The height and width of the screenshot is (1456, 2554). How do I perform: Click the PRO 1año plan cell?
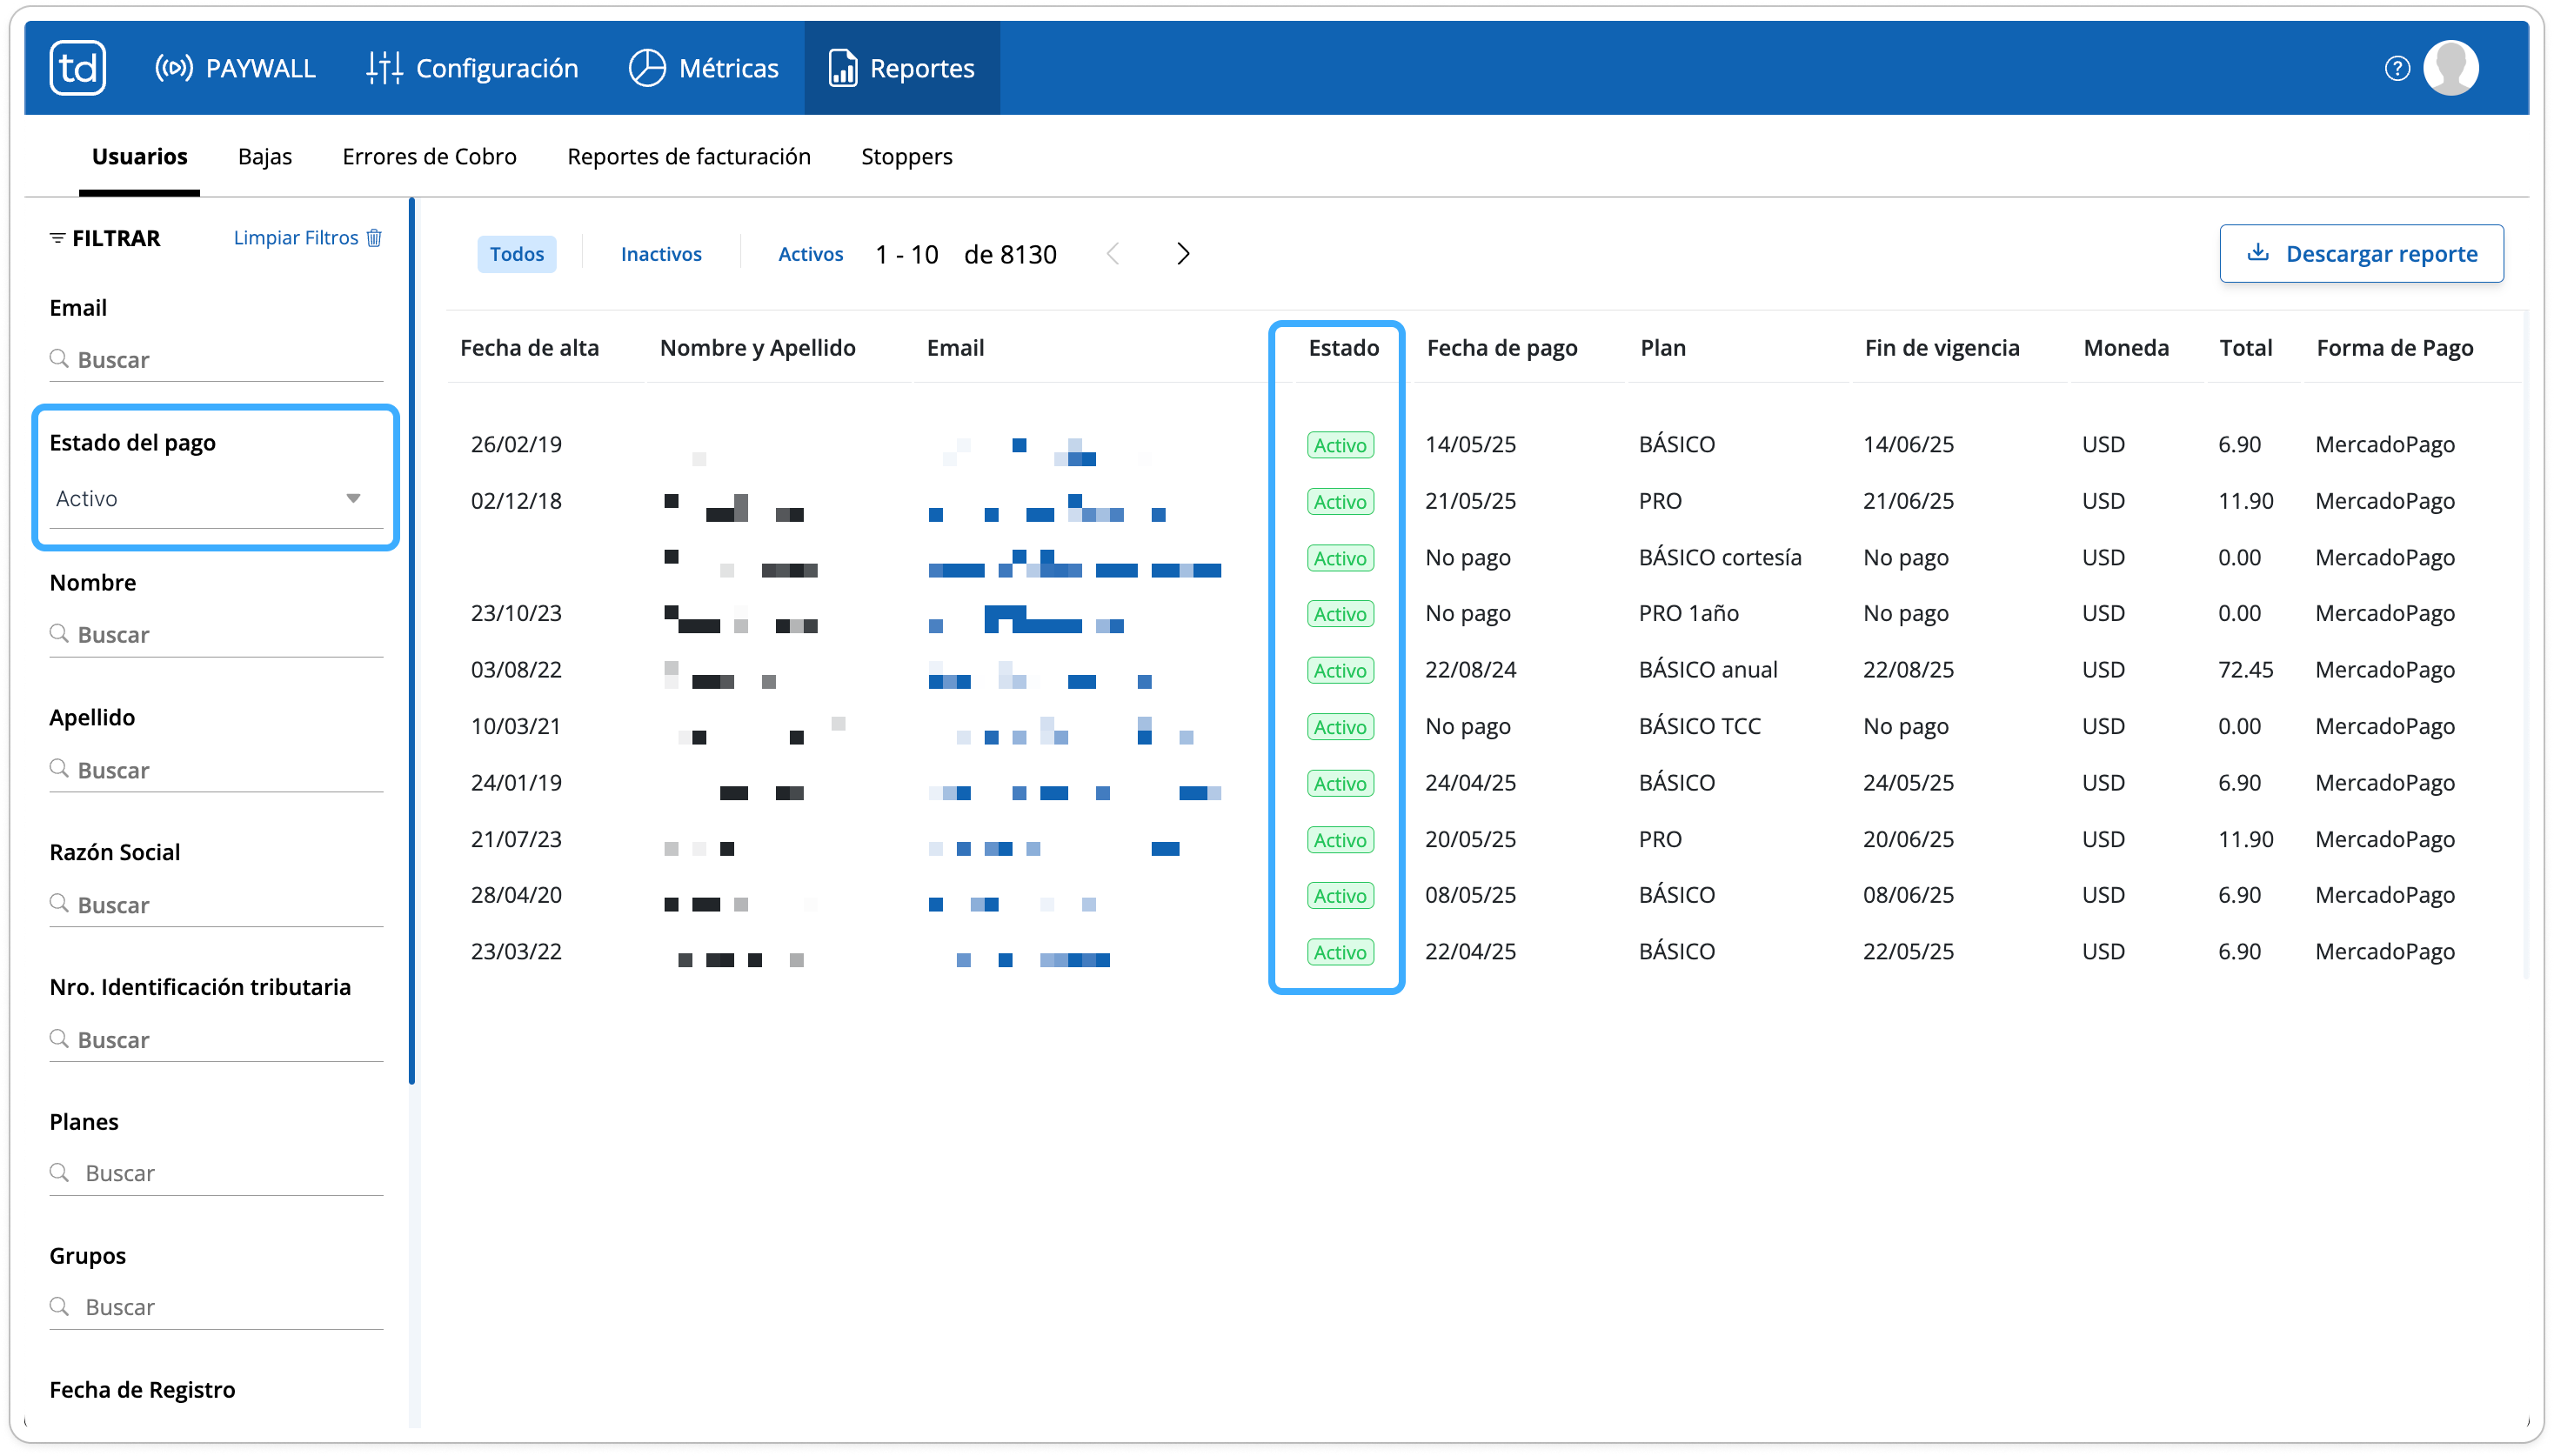tap(1688, 613)
